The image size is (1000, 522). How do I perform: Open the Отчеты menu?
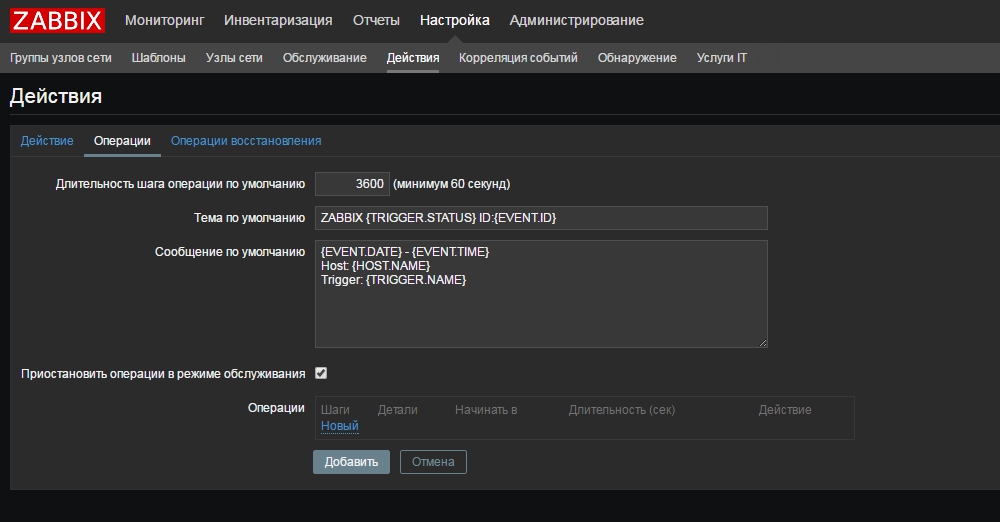tap(376, 20)
